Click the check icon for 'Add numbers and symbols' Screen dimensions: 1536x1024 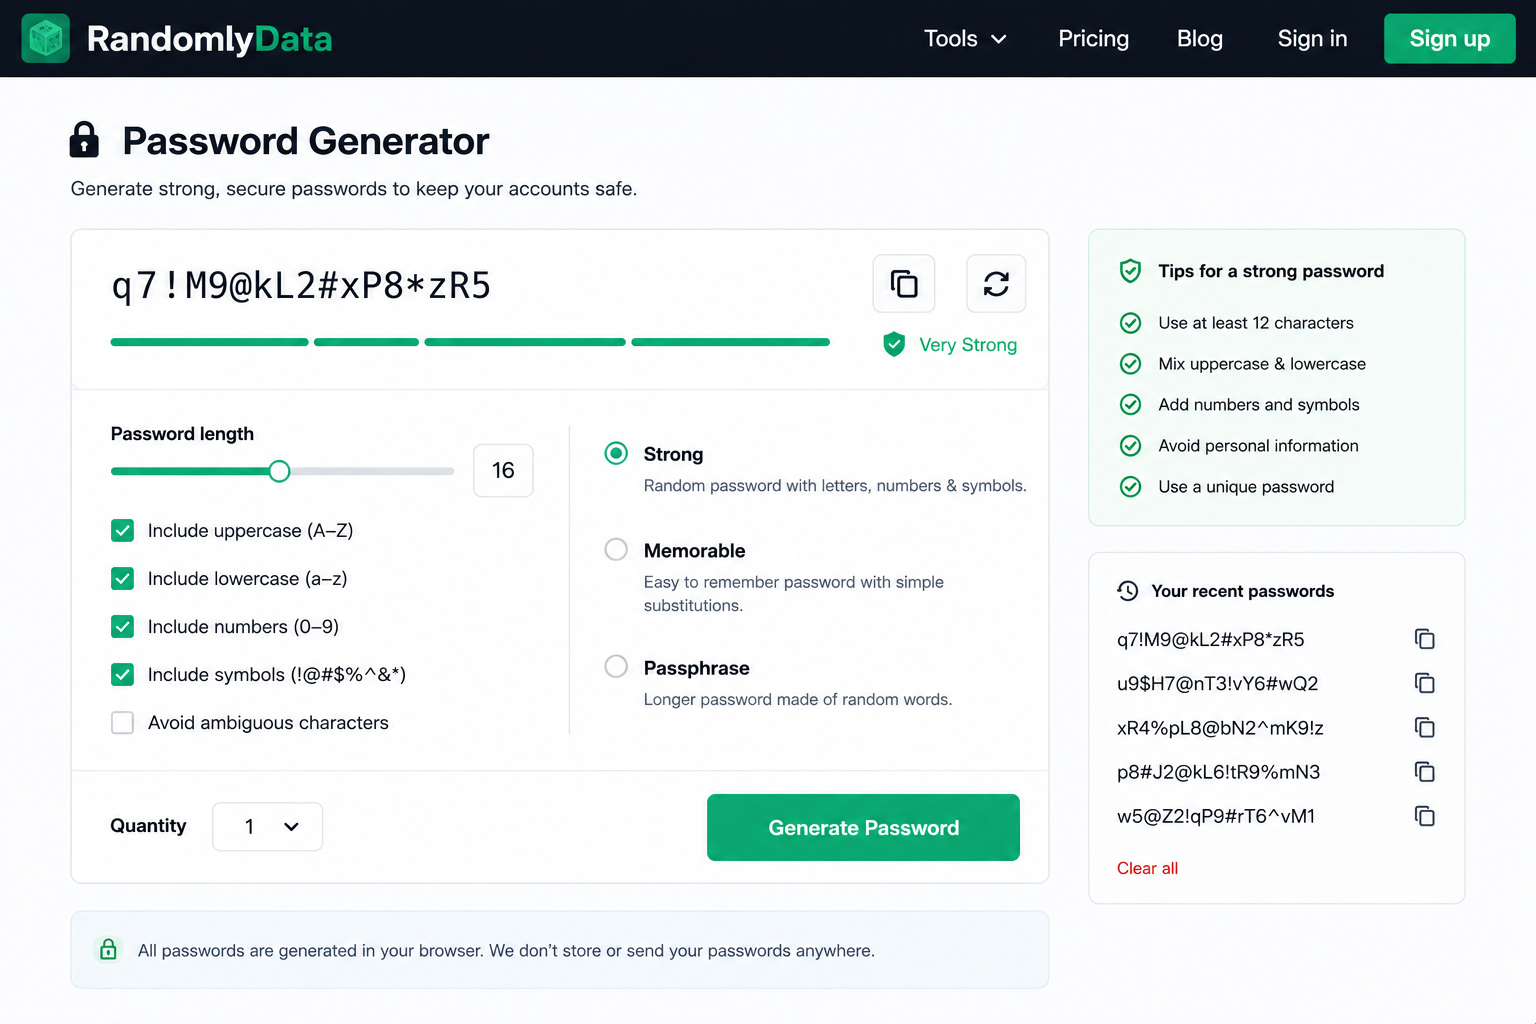(1130, 405)
